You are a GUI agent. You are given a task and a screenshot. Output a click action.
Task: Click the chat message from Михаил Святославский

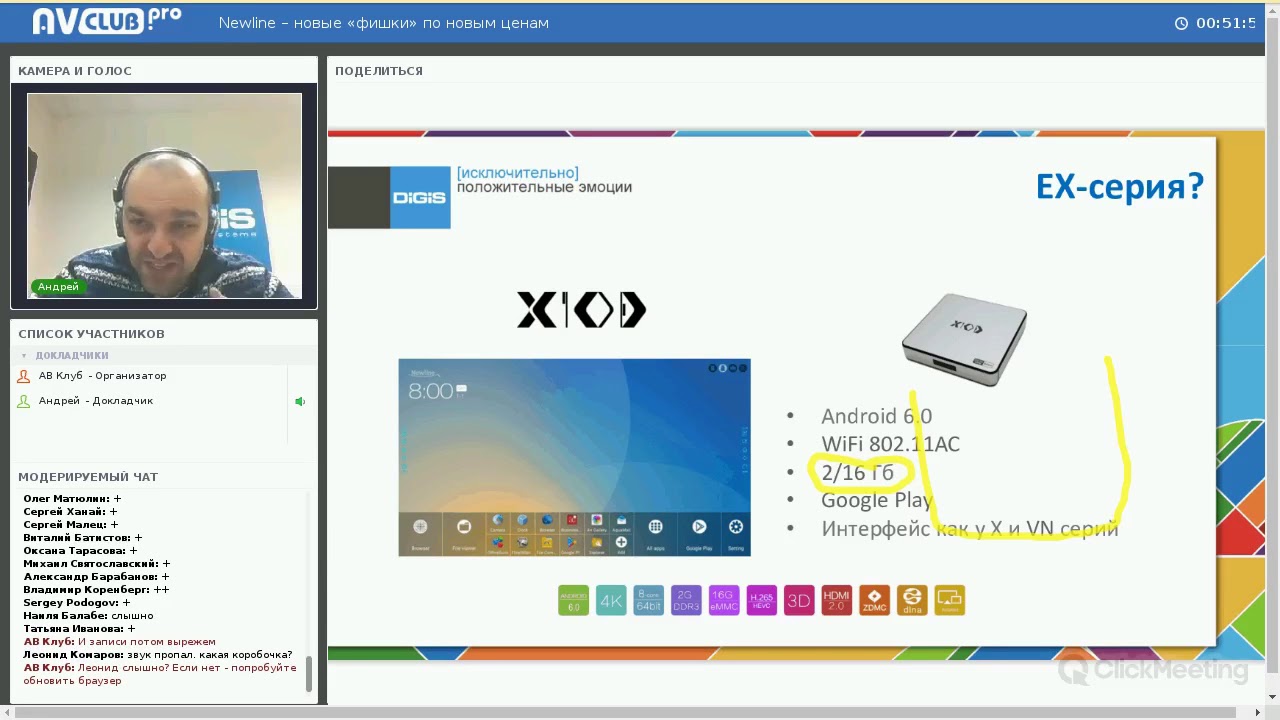(x=97, y=564)
